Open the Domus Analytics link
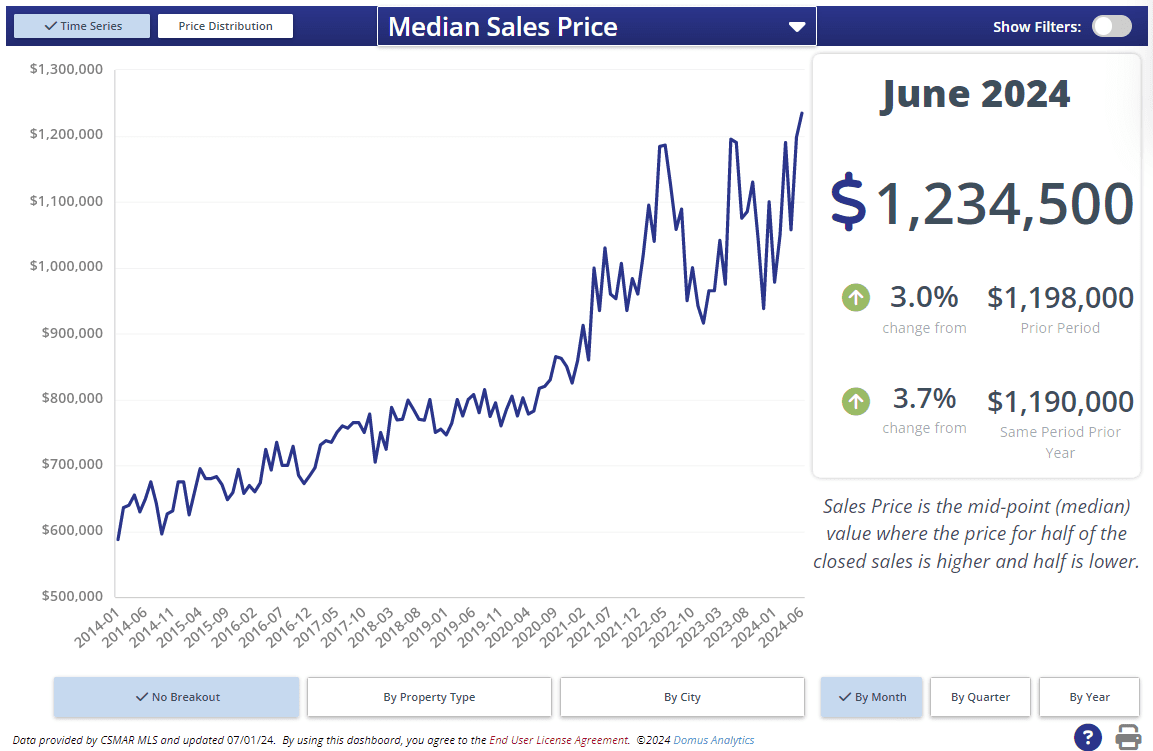The width and height of the screenshot is (1153, 751). [x=714, y=741]
